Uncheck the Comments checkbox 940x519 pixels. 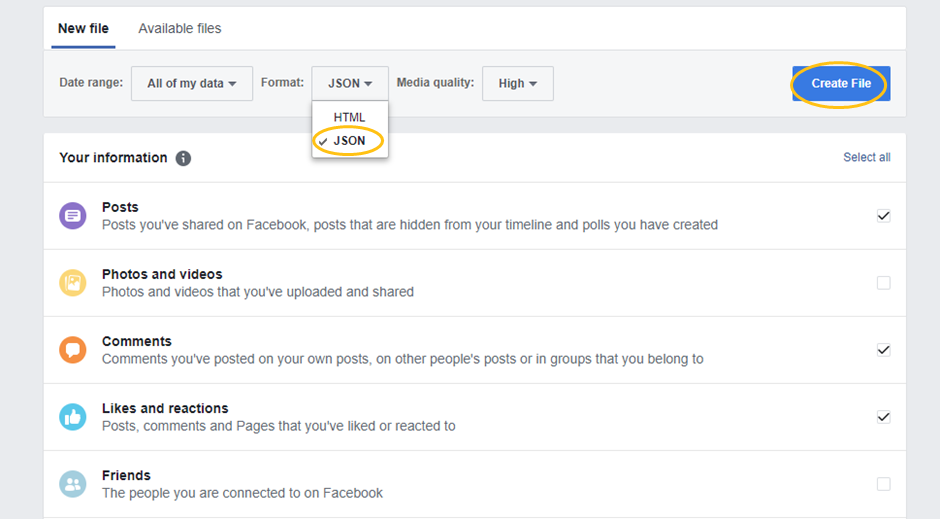point(883,350)
